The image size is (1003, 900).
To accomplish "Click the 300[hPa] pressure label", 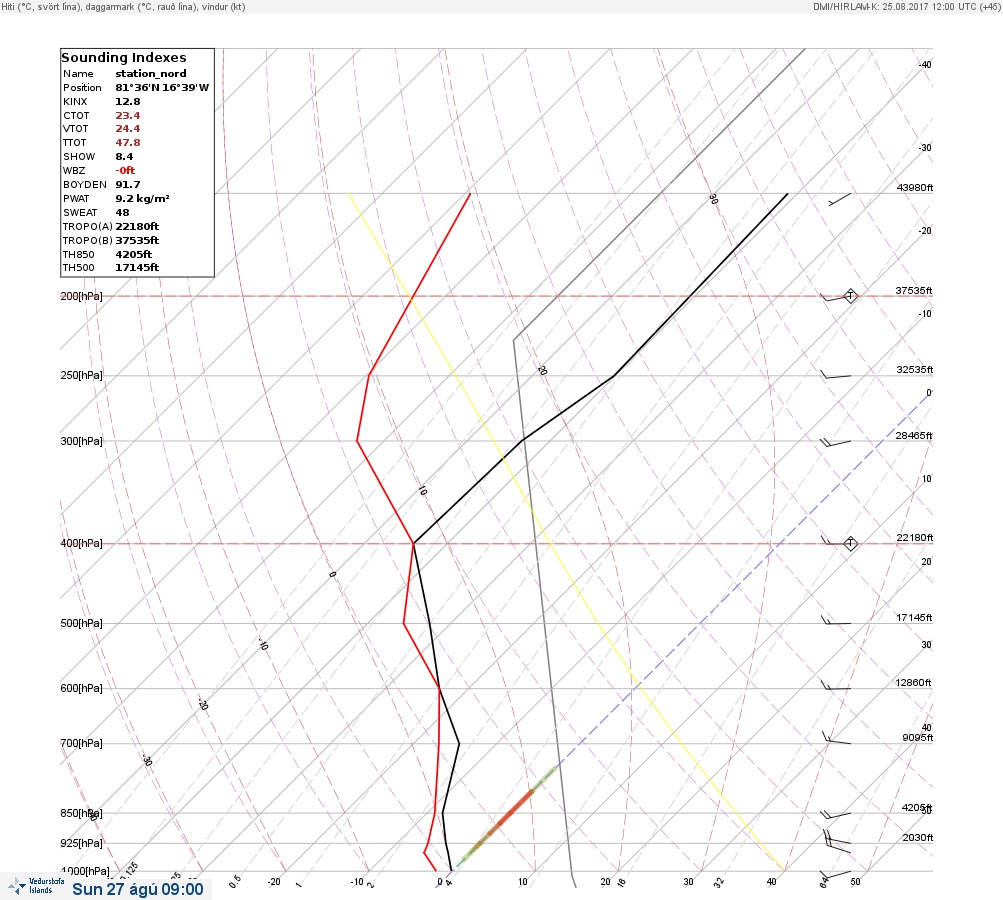I will click(x=81, y=441).
